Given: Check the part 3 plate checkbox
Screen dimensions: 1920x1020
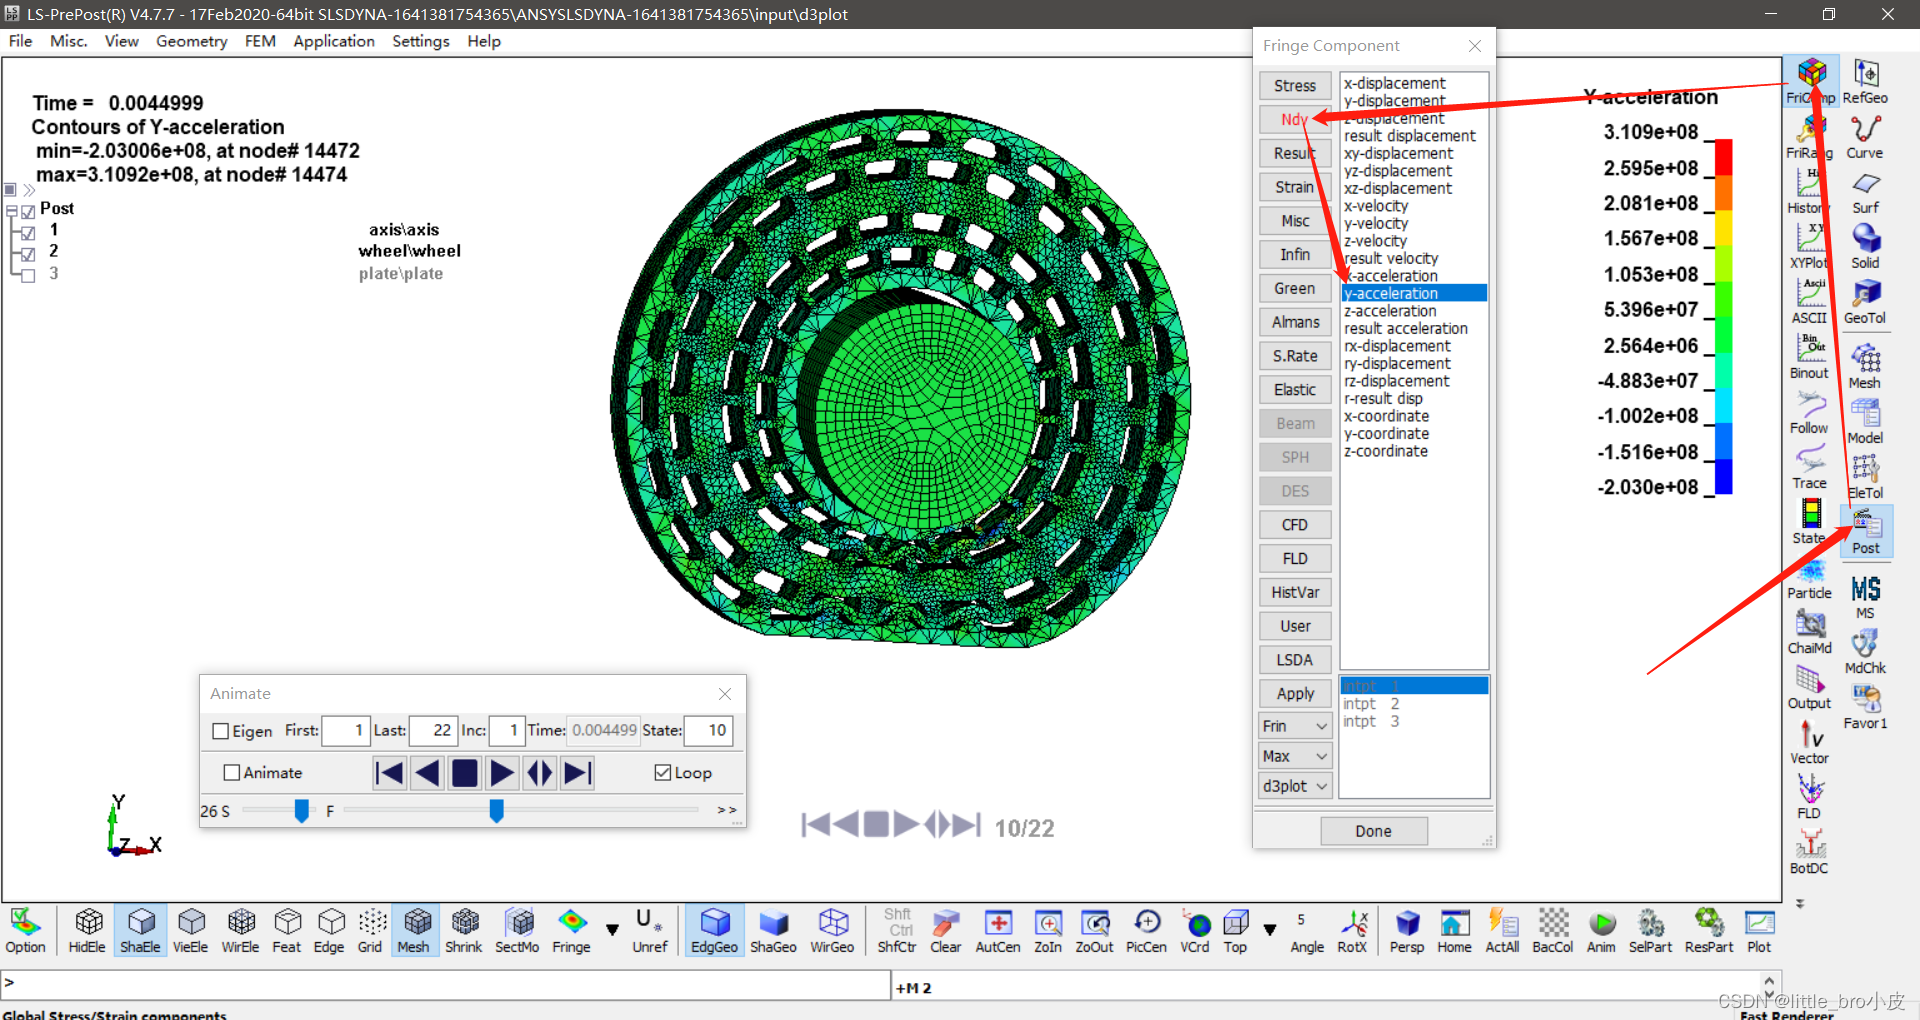Looking at the screenshot, I should pyautogui.click(x=28, y=275).
